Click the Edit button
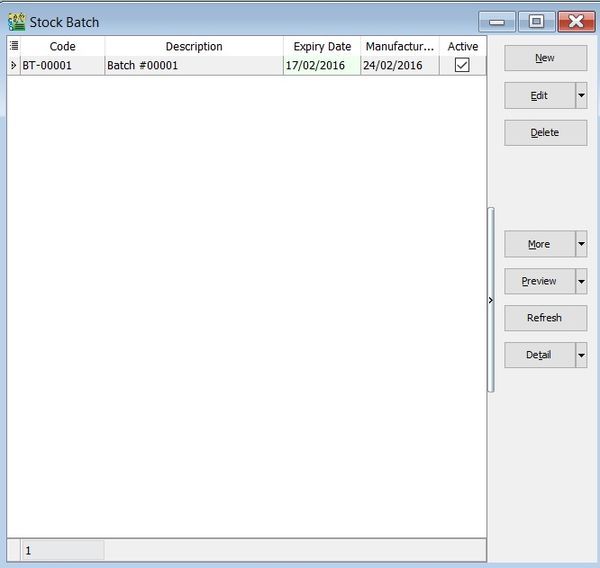 [539, 96]
